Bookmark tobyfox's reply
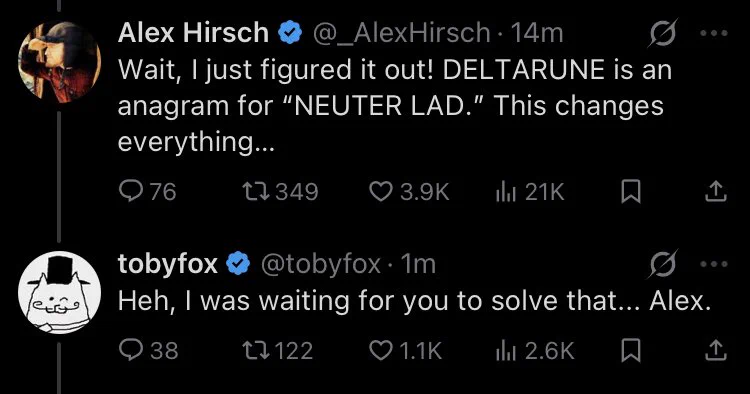The width and height of the screenshot is (750, 394). 630,350
